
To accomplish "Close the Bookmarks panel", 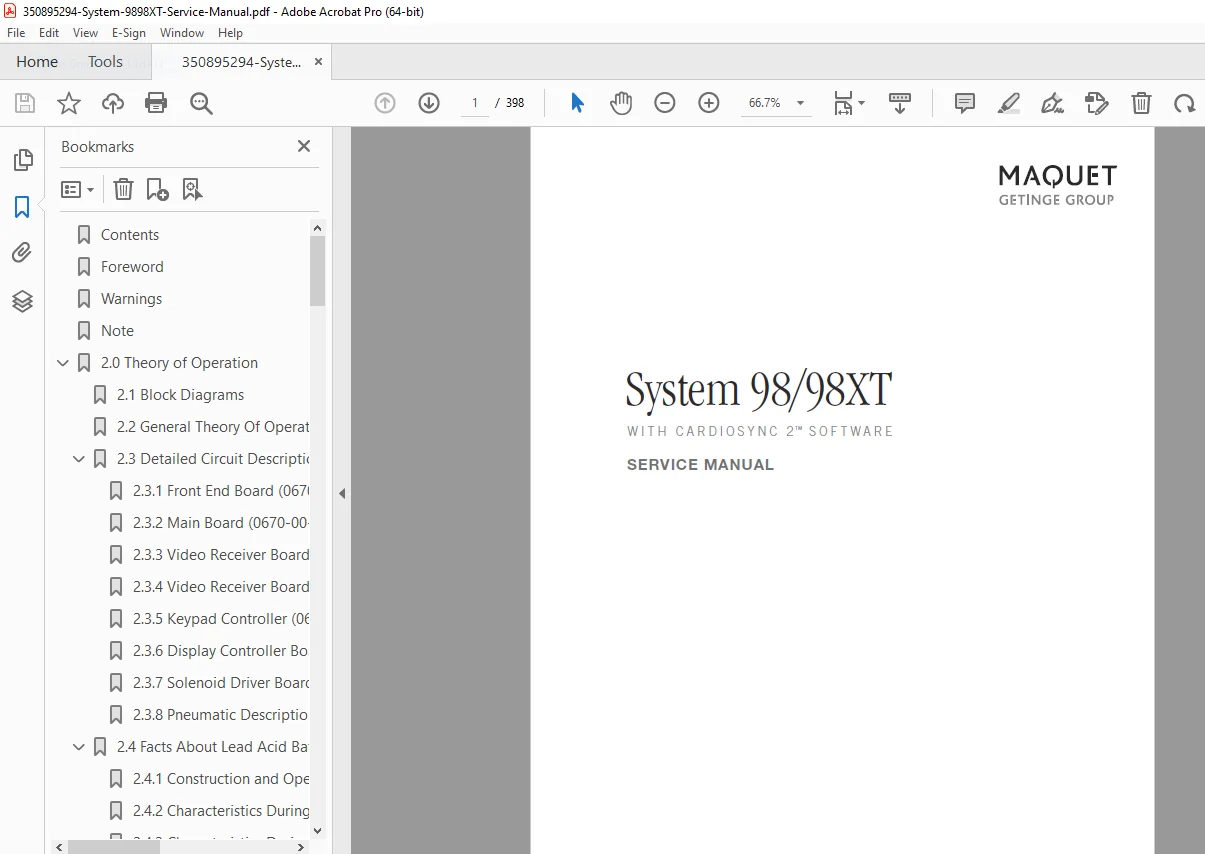I will 304,146.
